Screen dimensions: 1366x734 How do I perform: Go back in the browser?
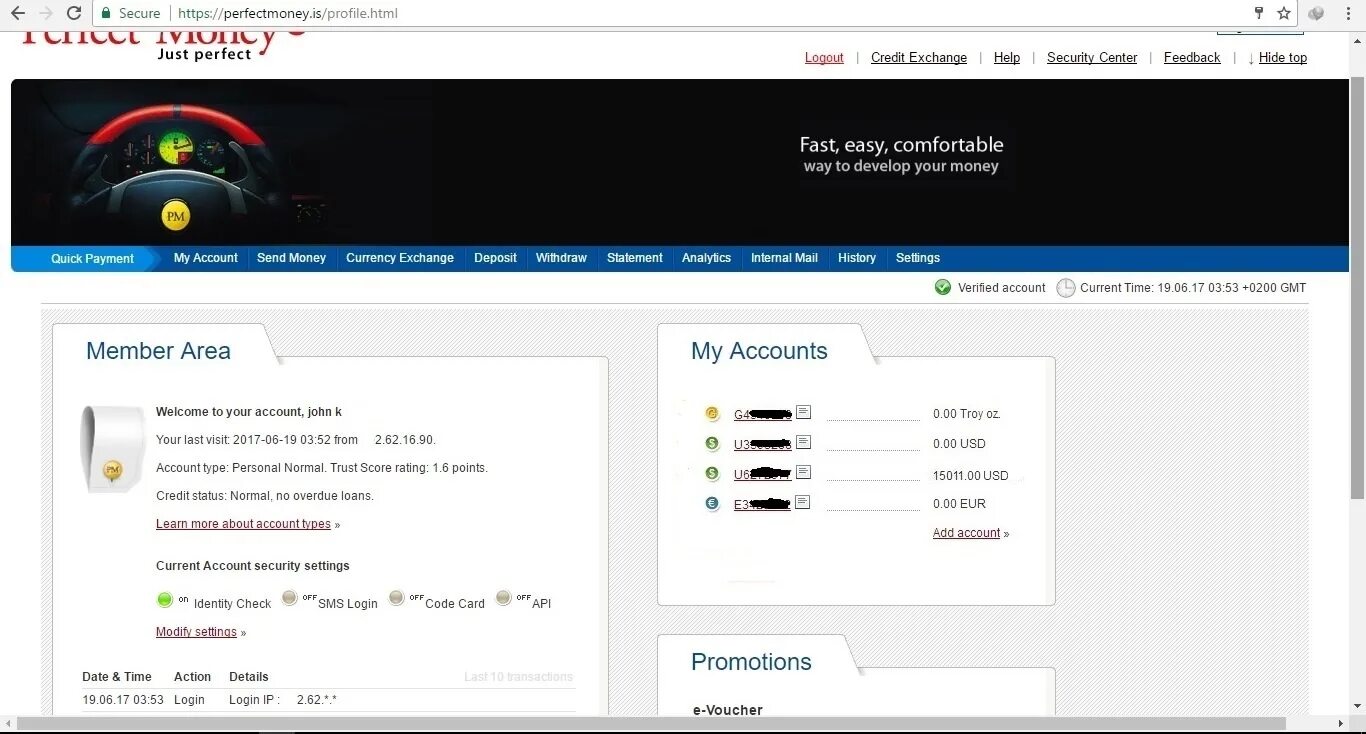(x=17, y=13)
